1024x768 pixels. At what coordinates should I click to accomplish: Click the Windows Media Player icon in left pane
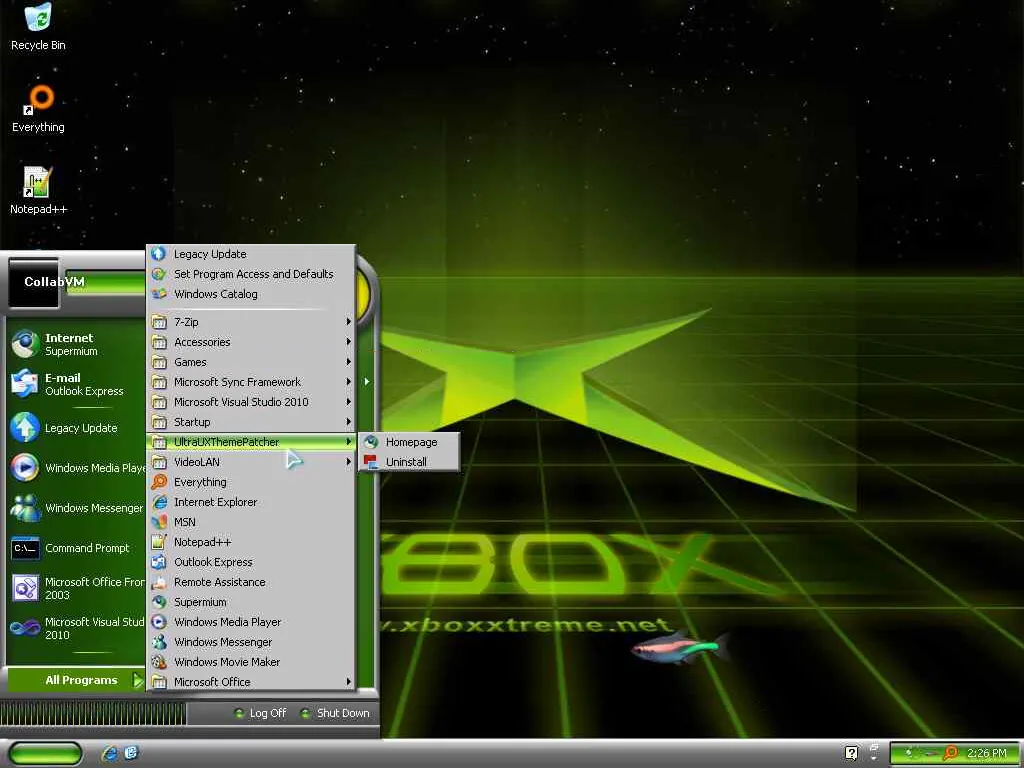tap(25, 468)
